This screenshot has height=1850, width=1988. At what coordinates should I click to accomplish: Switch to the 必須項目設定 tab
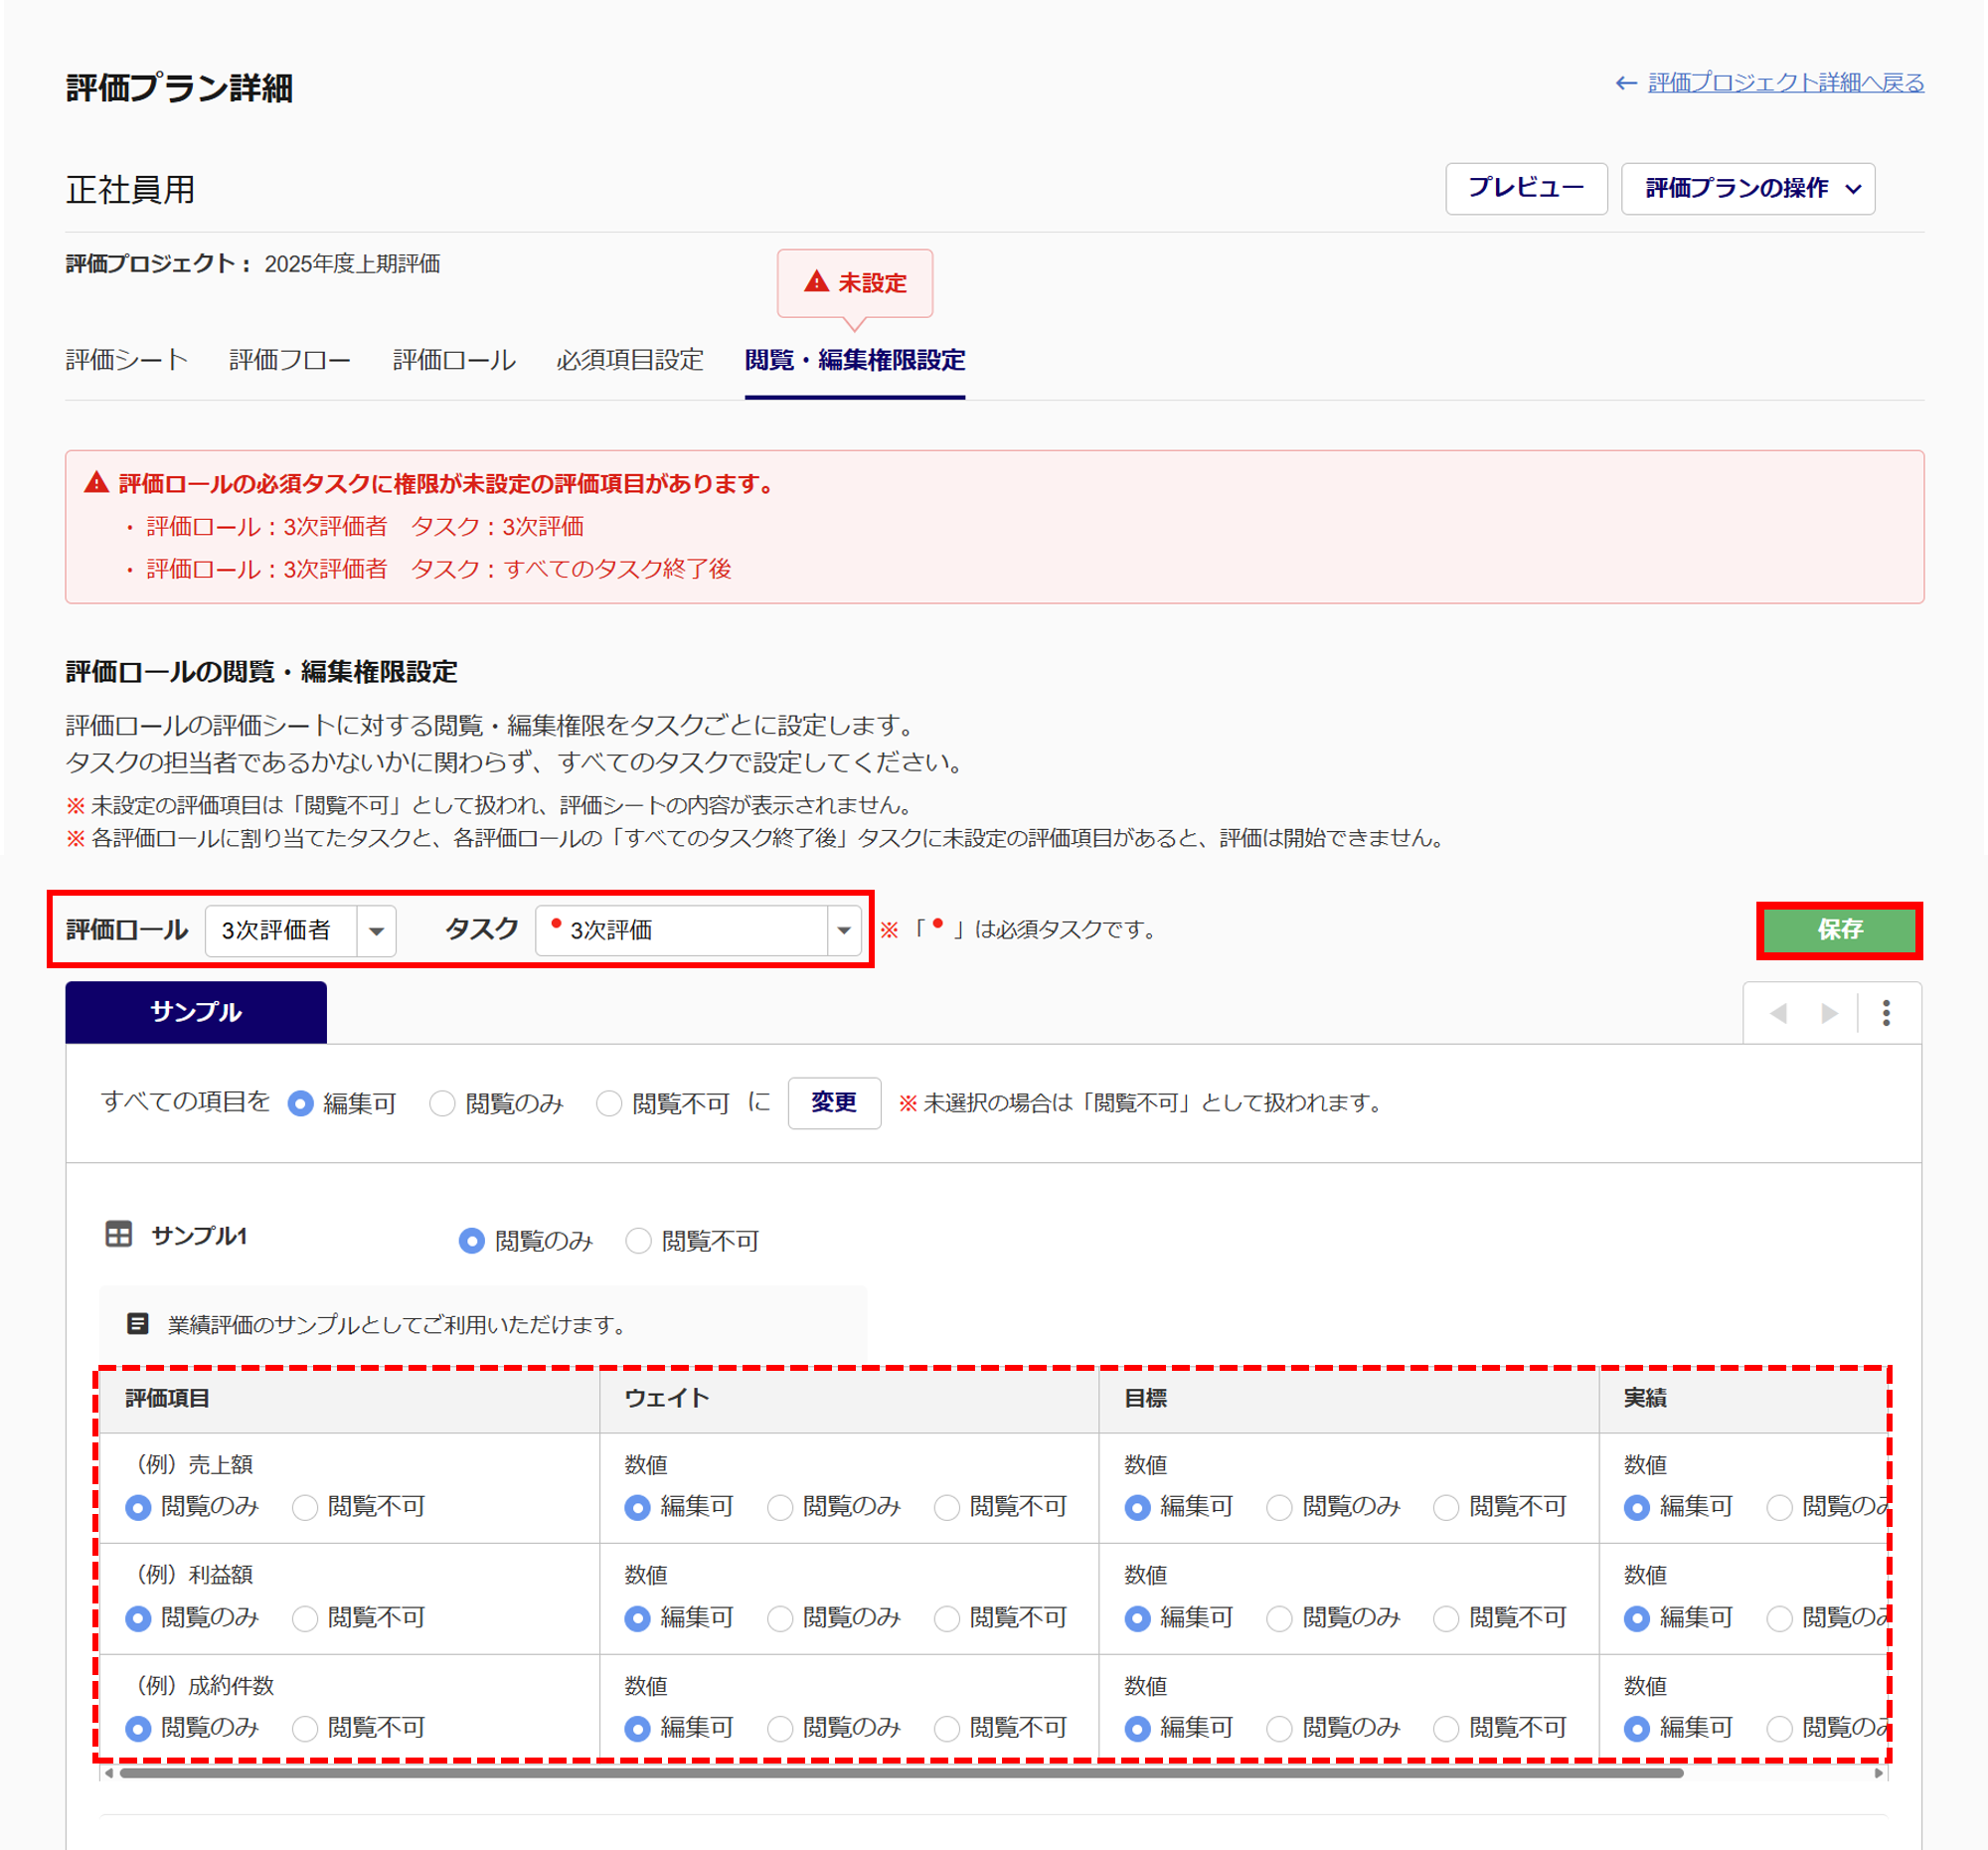(630, 360)
